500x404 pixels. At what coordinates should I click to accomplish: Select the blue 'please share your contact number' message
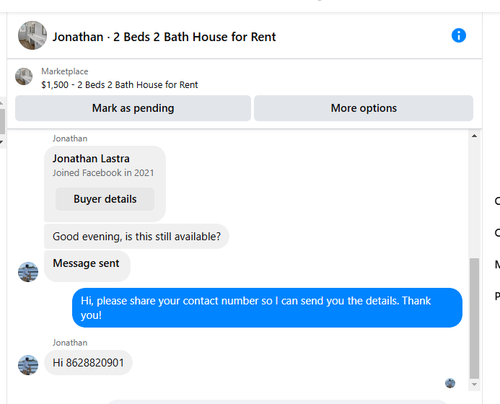click(x=267, y=308)
